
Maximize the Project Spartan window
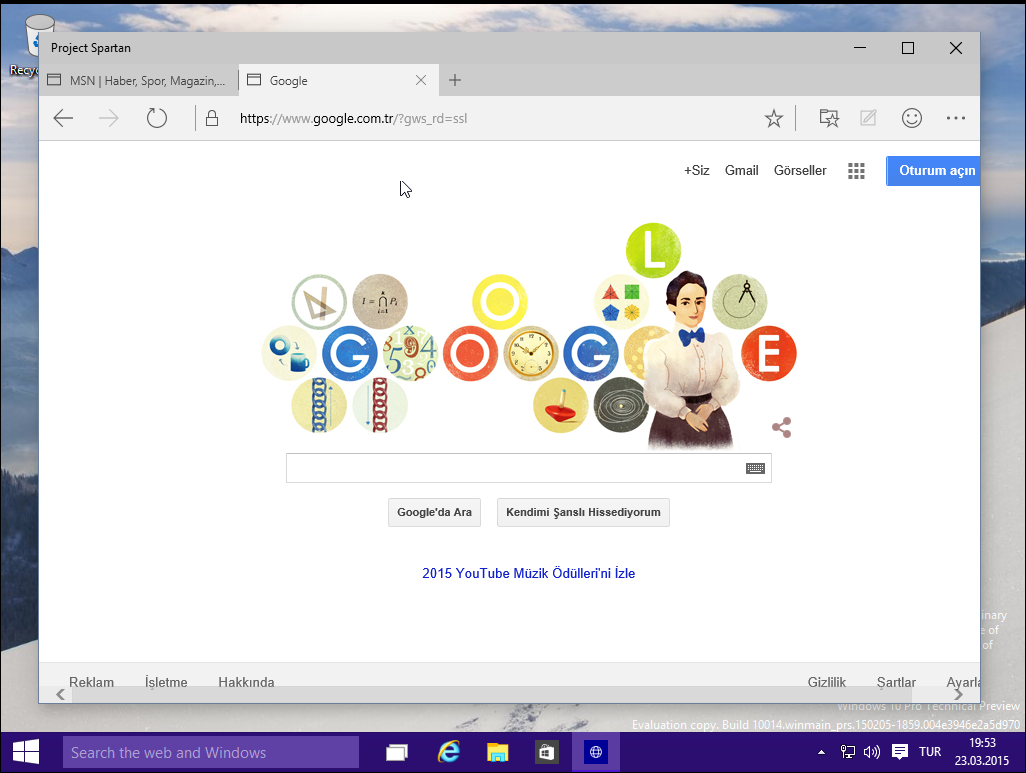click(x=908, y=48)
